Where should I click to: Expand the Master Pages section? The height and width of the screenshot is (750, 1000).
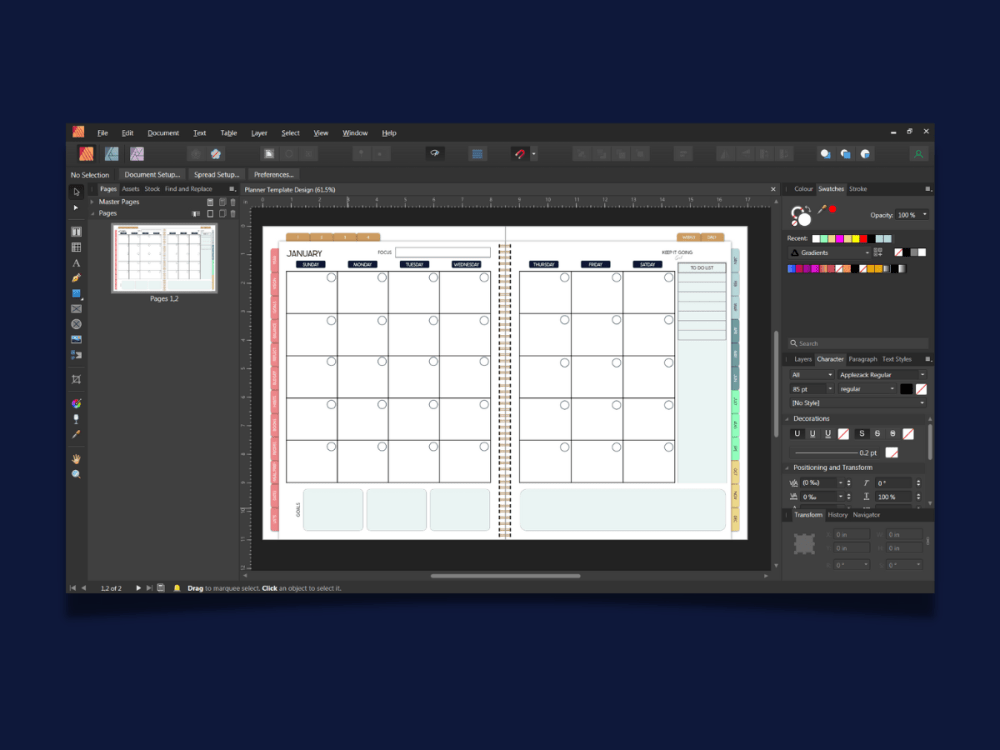click(x=92, y=202)
